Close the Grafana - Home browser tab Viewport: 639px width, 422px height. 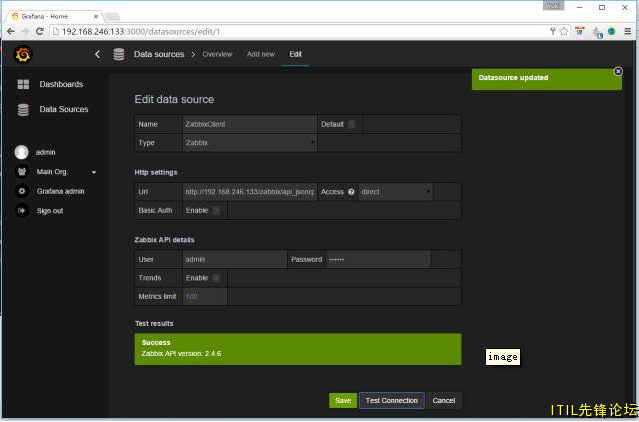click(x=96, y=17)
